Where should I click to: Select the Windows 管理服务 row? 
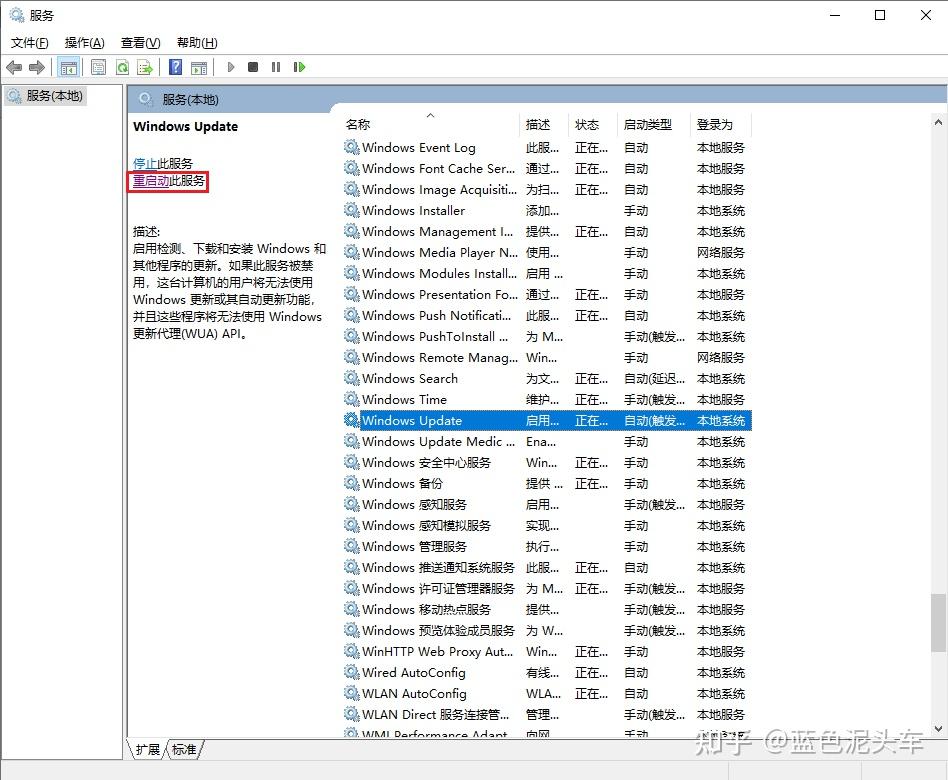point(547,547)
